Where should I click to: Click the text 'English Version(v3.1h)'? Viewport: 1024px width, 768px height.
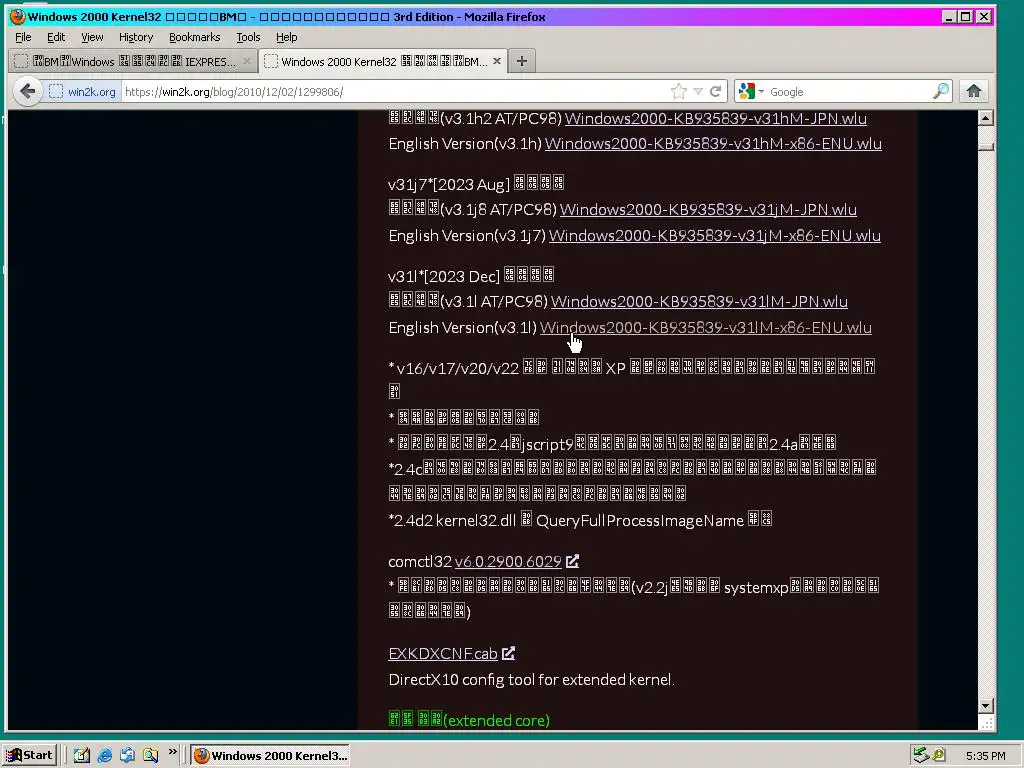click(465, 144)
